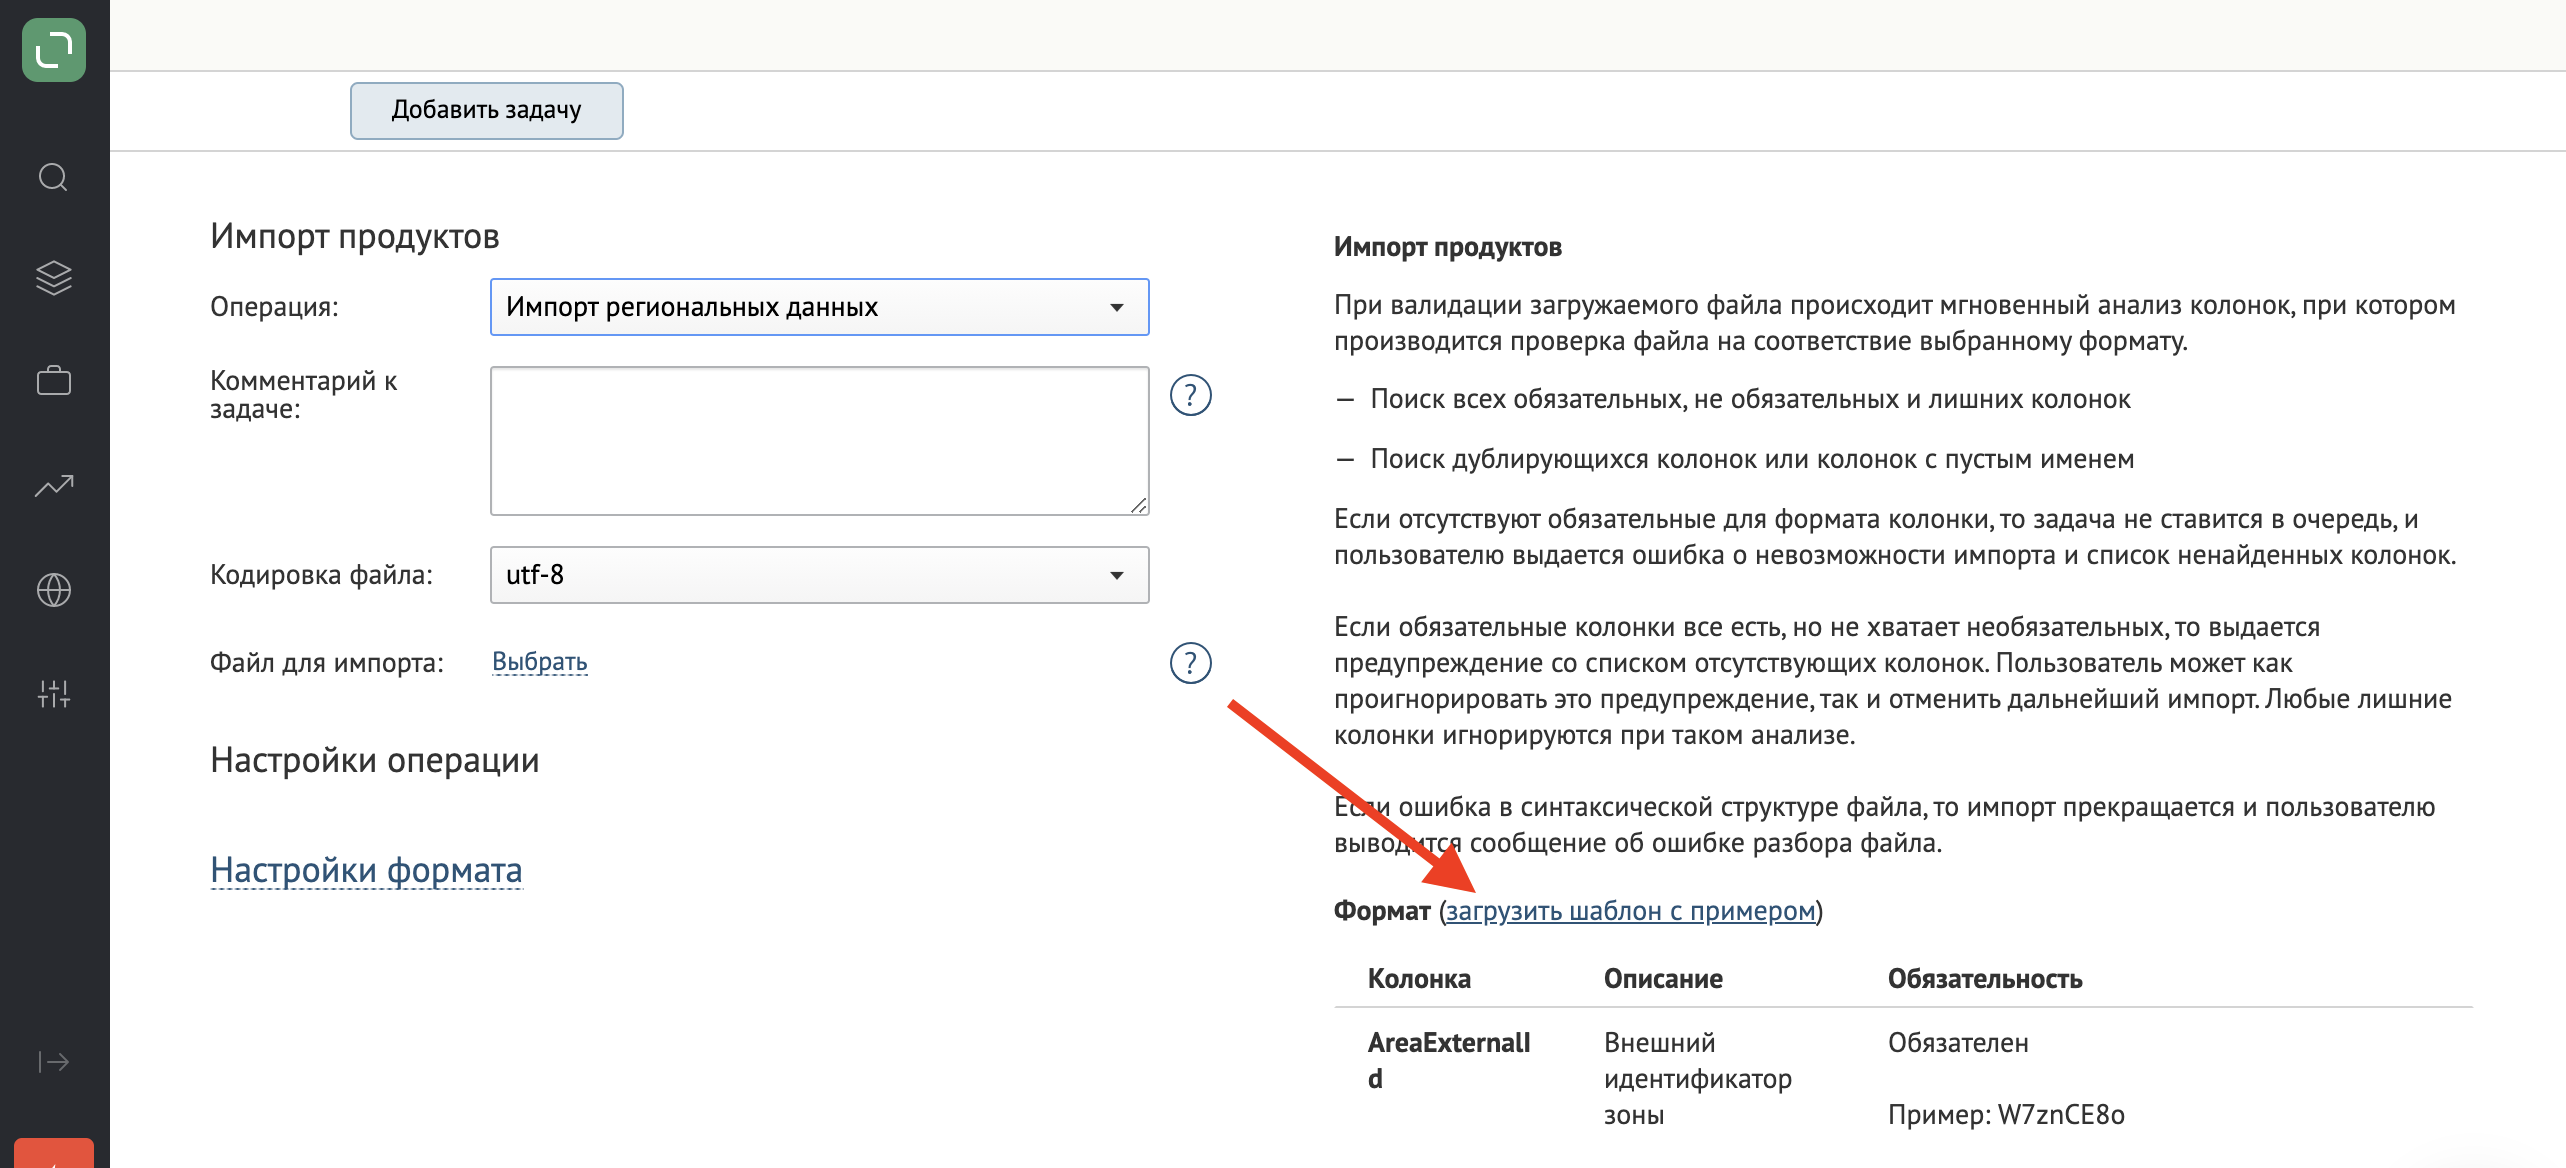Click the green app logo icon
The image size is (2566, 1168).
(54, 50)
